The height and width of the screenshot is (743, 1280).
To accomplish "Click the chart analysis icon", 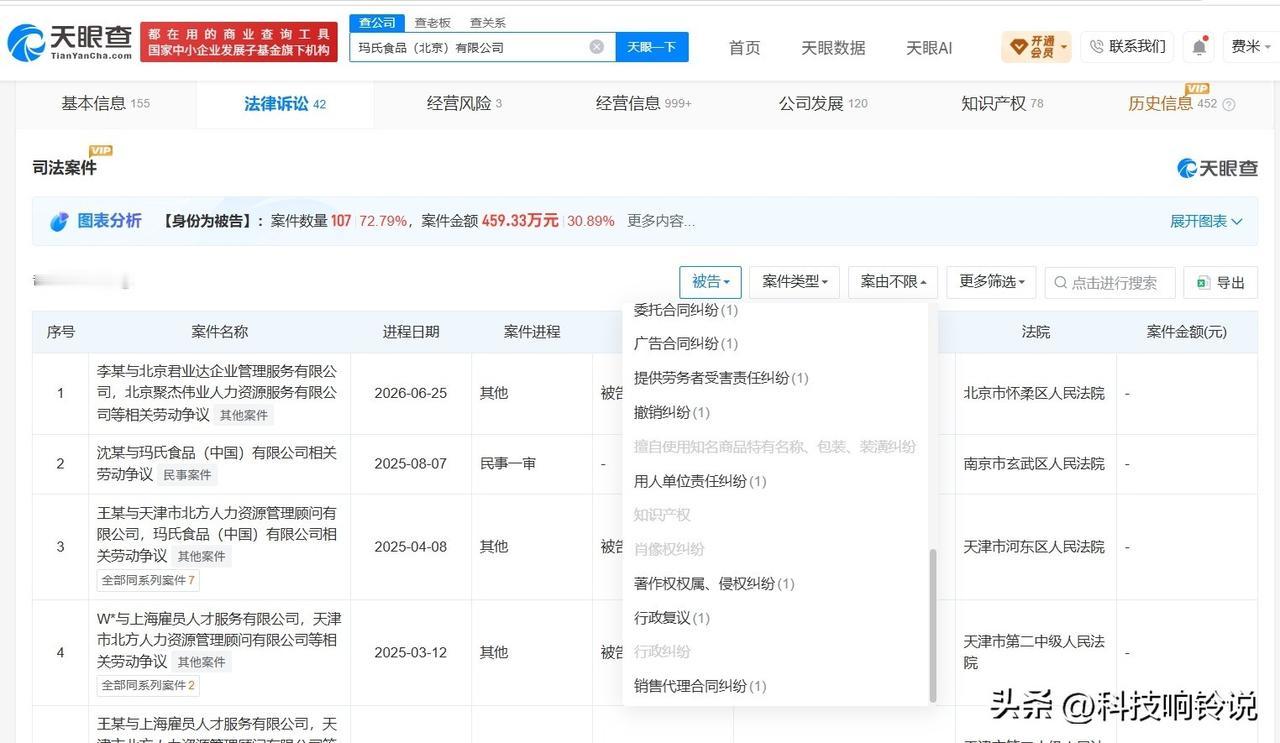I will (x=59, y=221).
